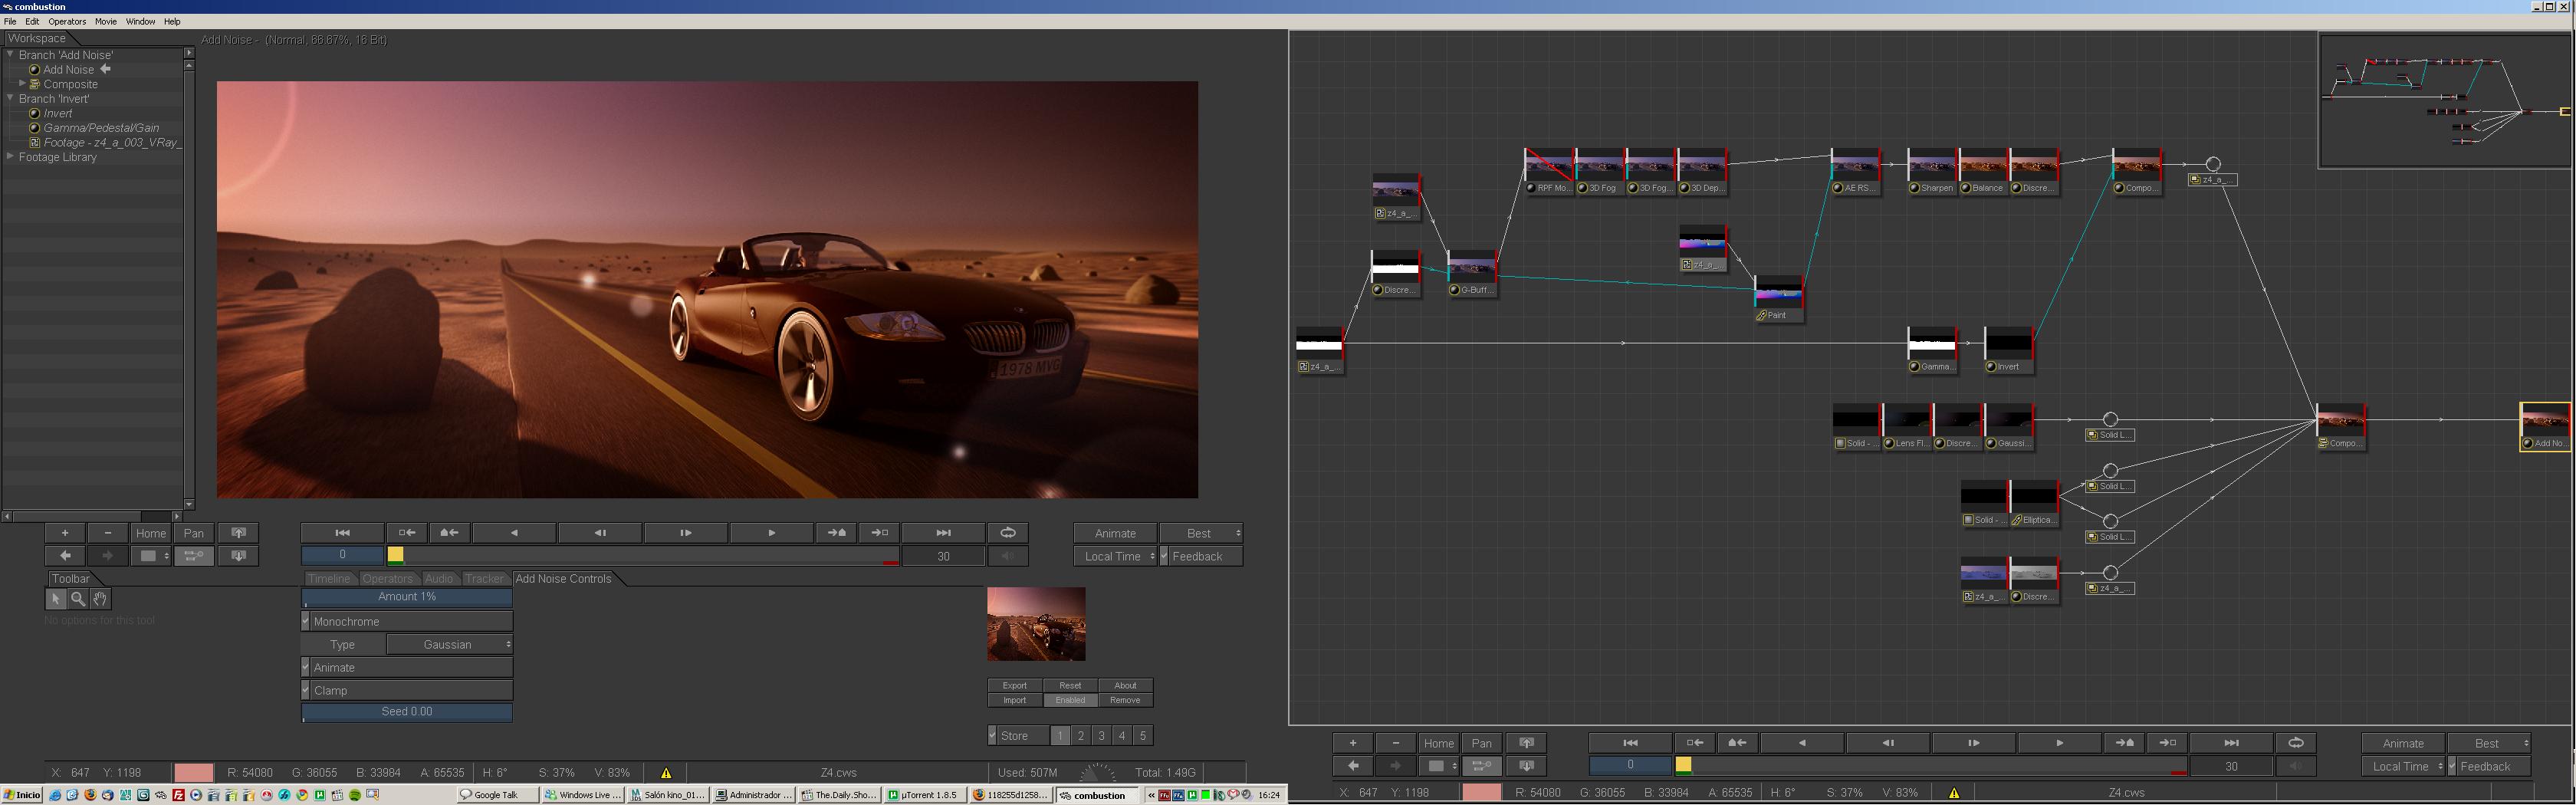Toggle the Store checkbox
2576x805 pixels.
[992, 736]
